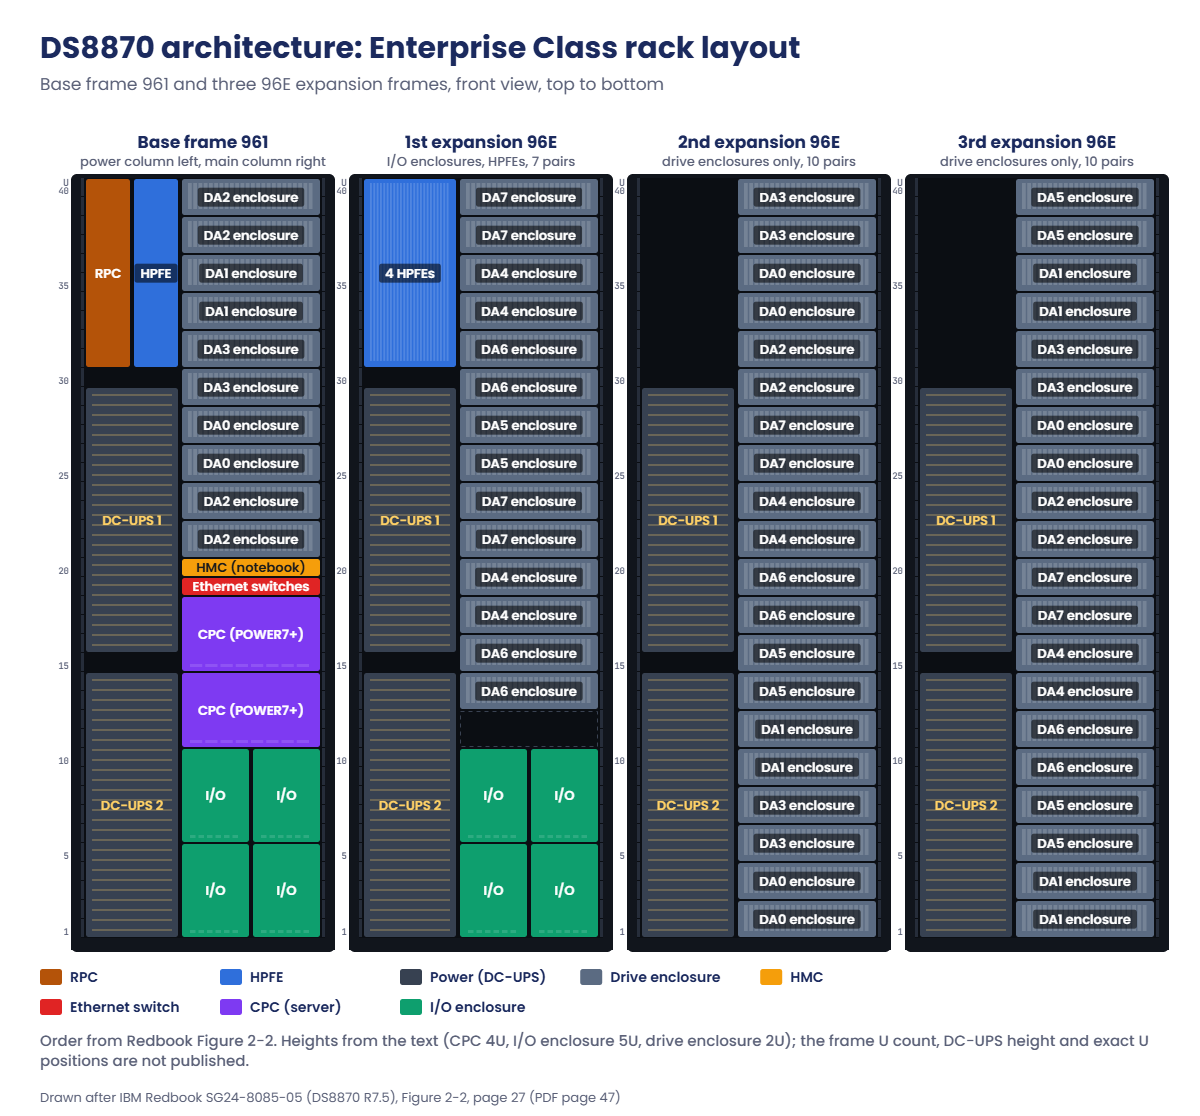
Task: Click the "DS8870 architecture" main title
Action: coord(420,47)
